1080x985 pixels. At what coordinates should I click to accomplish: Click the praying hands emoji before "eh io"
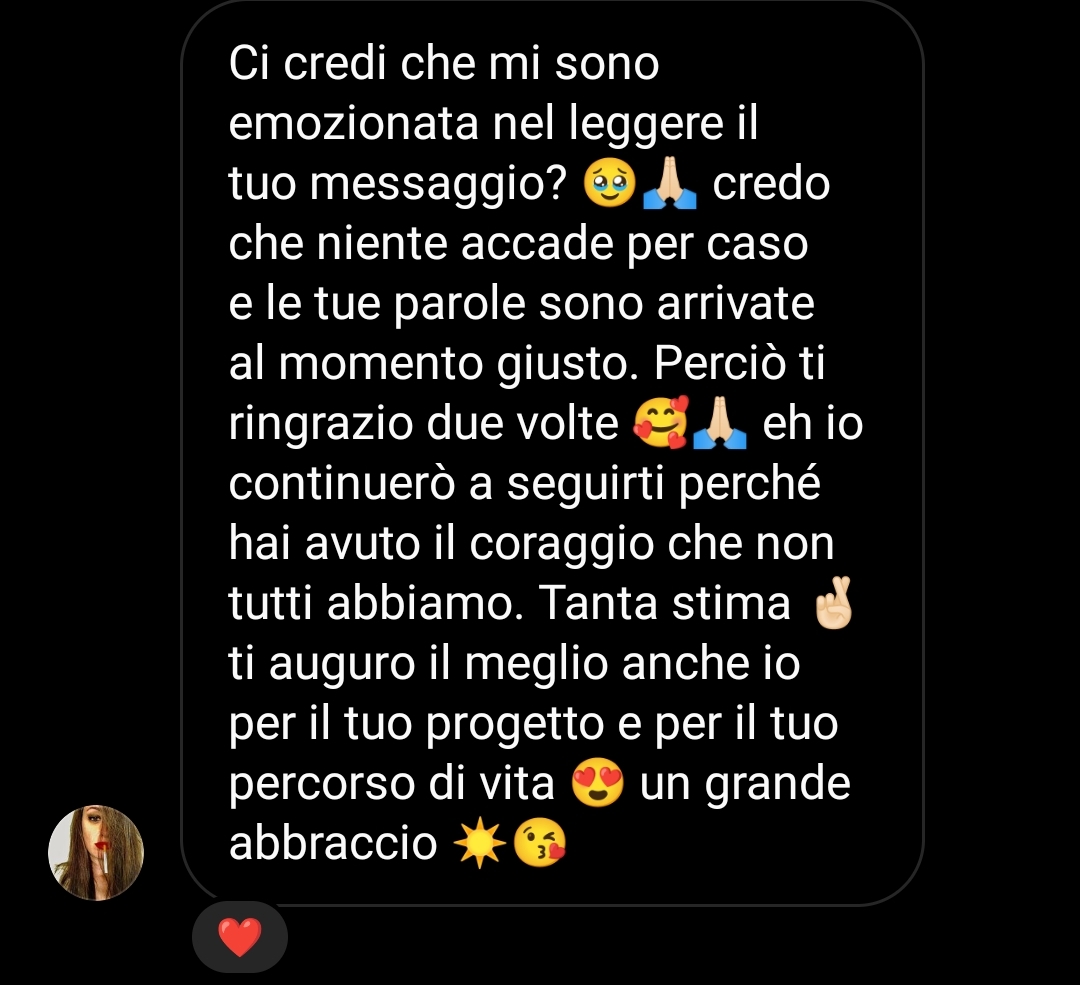[720, 422]
